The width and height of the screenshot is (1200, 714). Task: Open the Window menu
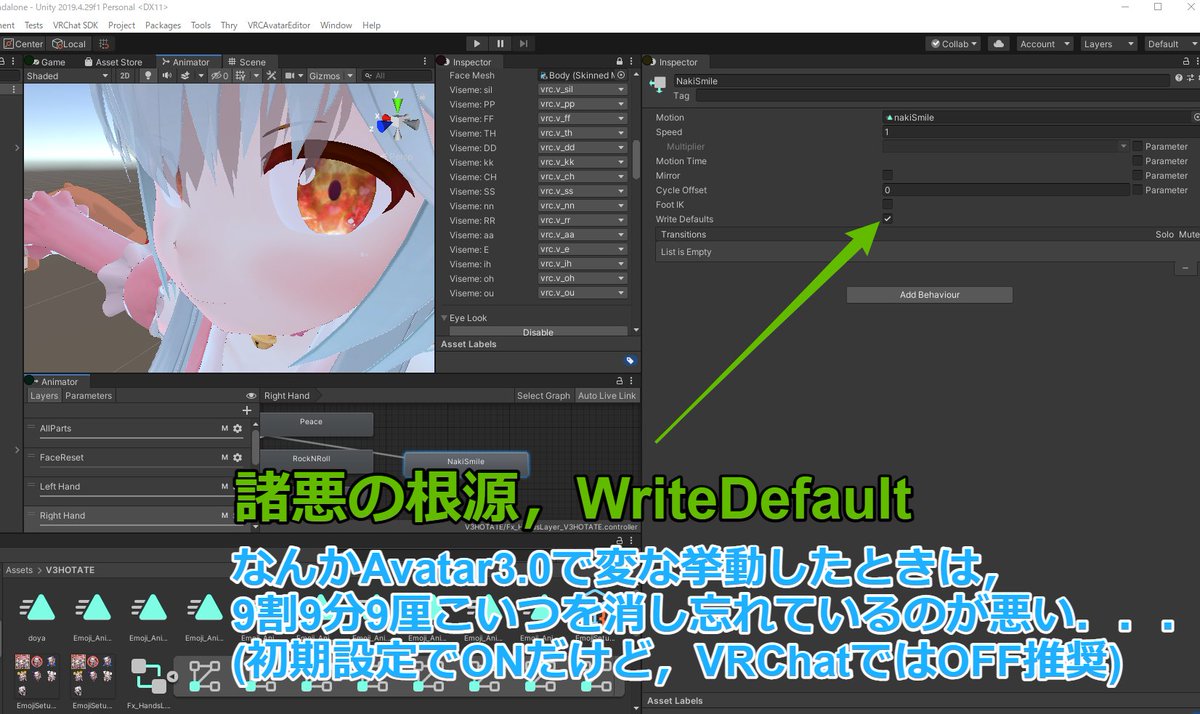point(336,25)
